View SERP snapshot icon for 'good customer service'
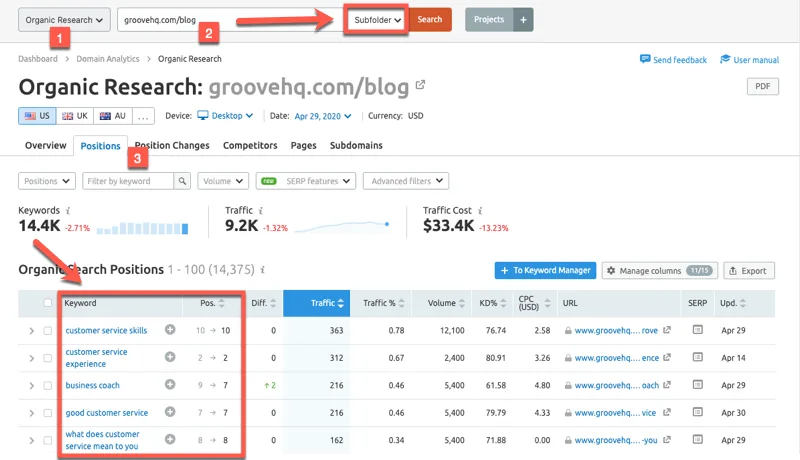 (697, 412)
